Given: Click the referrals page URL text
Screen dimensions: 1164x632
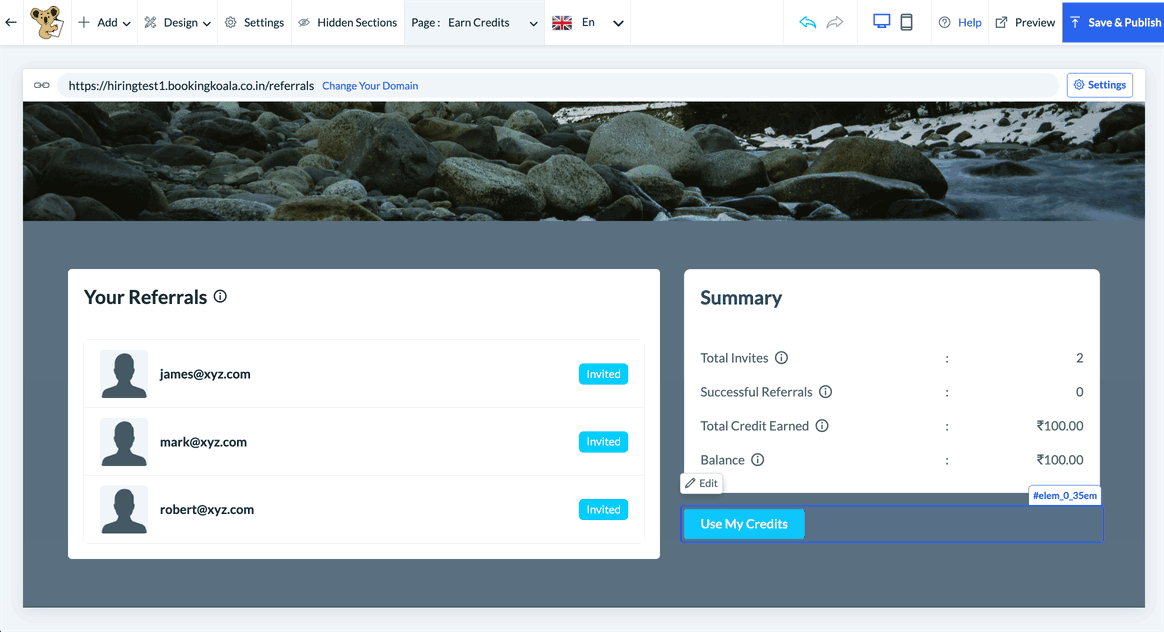Looking at the screenshot, I should click(191, 85).
